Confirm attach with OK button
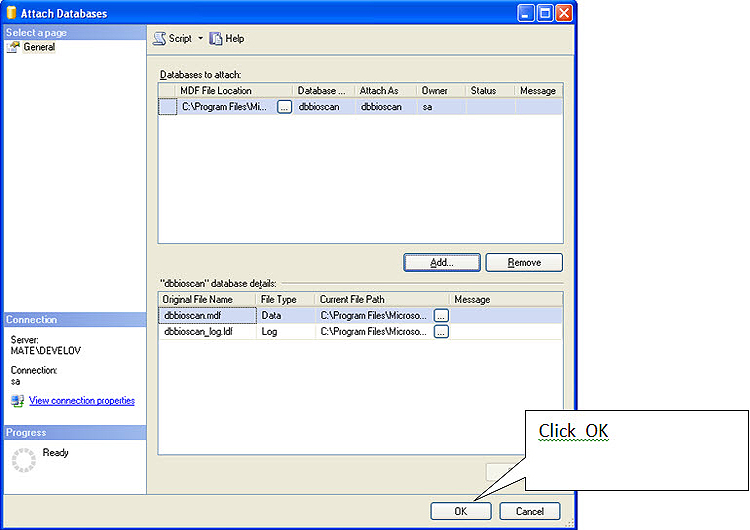This screenshot has width=750, height=530. coord(461,511)
